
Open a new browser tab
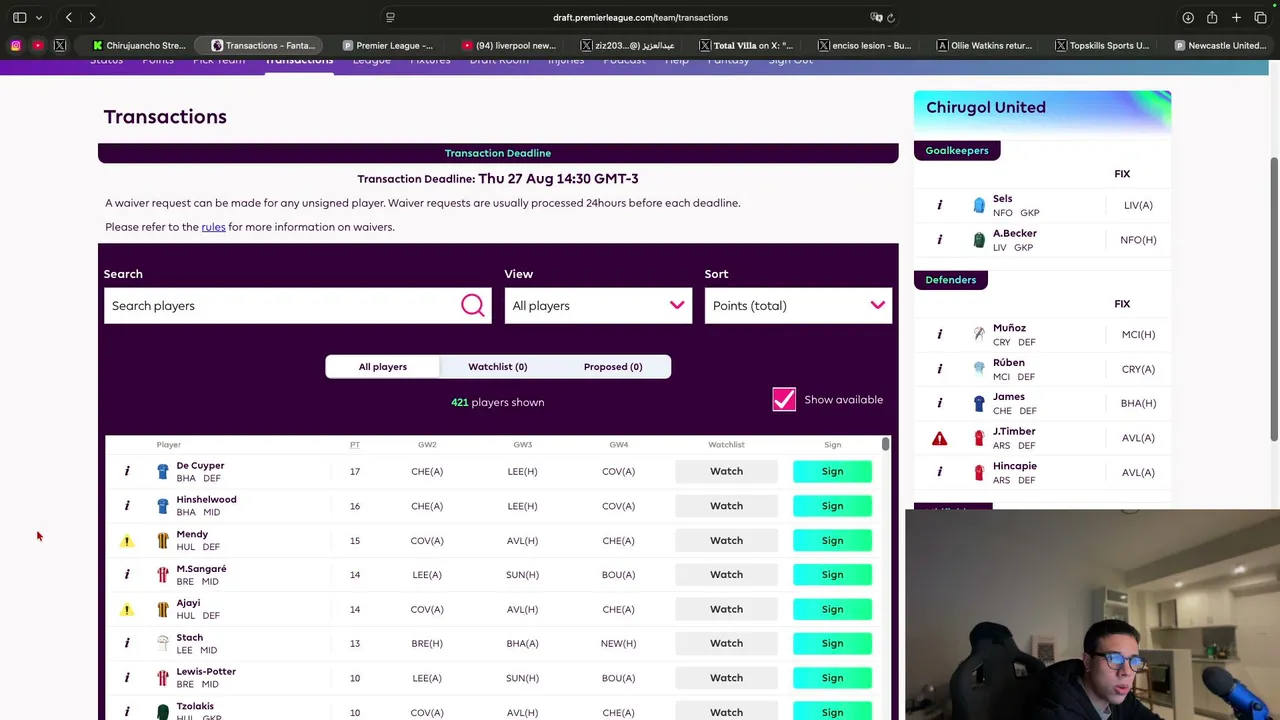click(x=1236, y=17)
